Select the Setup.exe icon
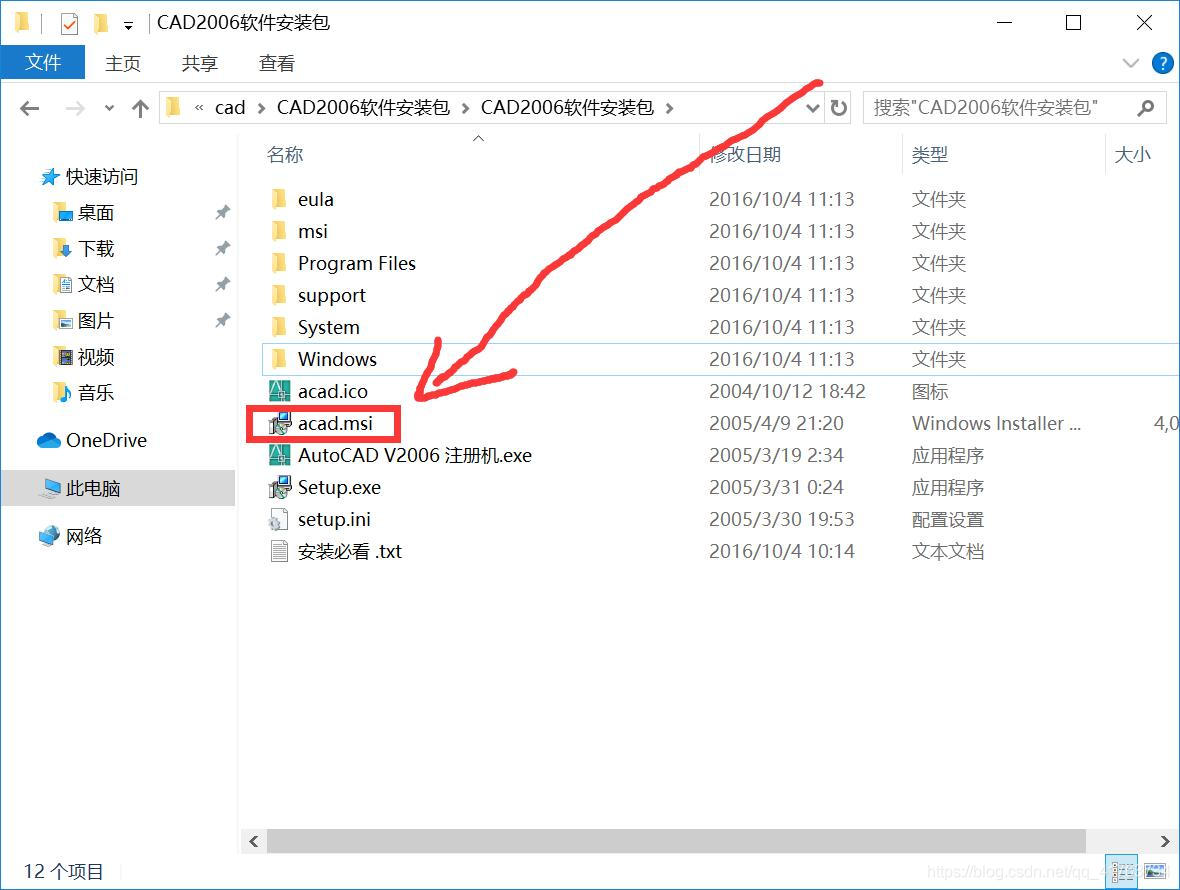The height and width of the screenshot is (890, 1180). pyautogui.click(x=279, y=488)
